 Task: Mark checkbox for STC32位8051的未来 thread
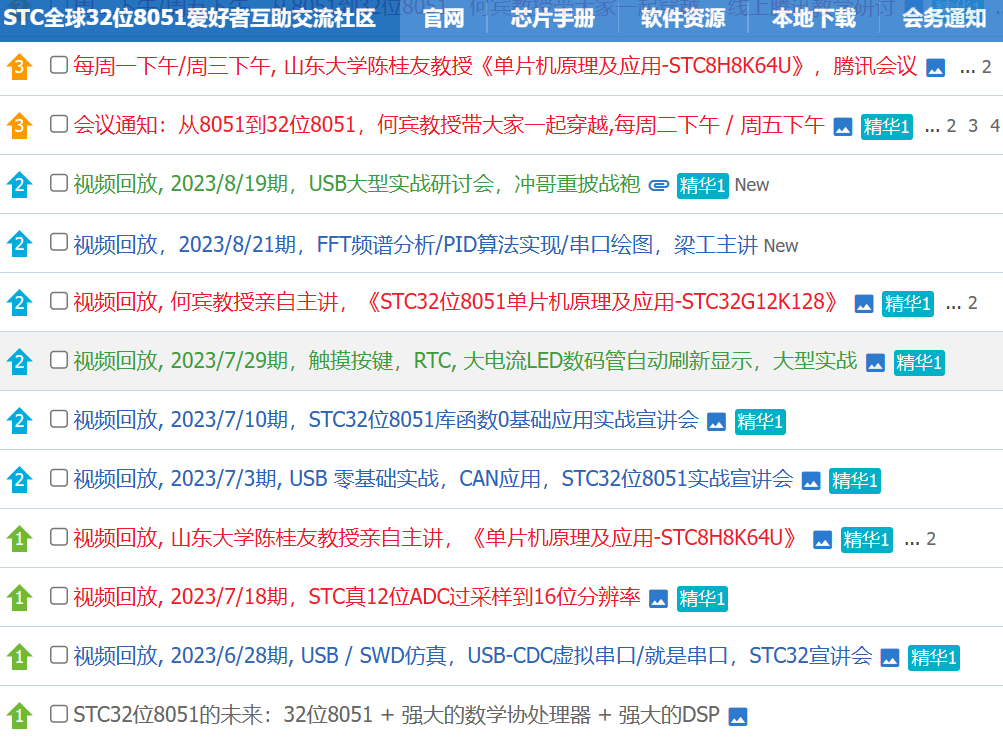click(59, 713)
